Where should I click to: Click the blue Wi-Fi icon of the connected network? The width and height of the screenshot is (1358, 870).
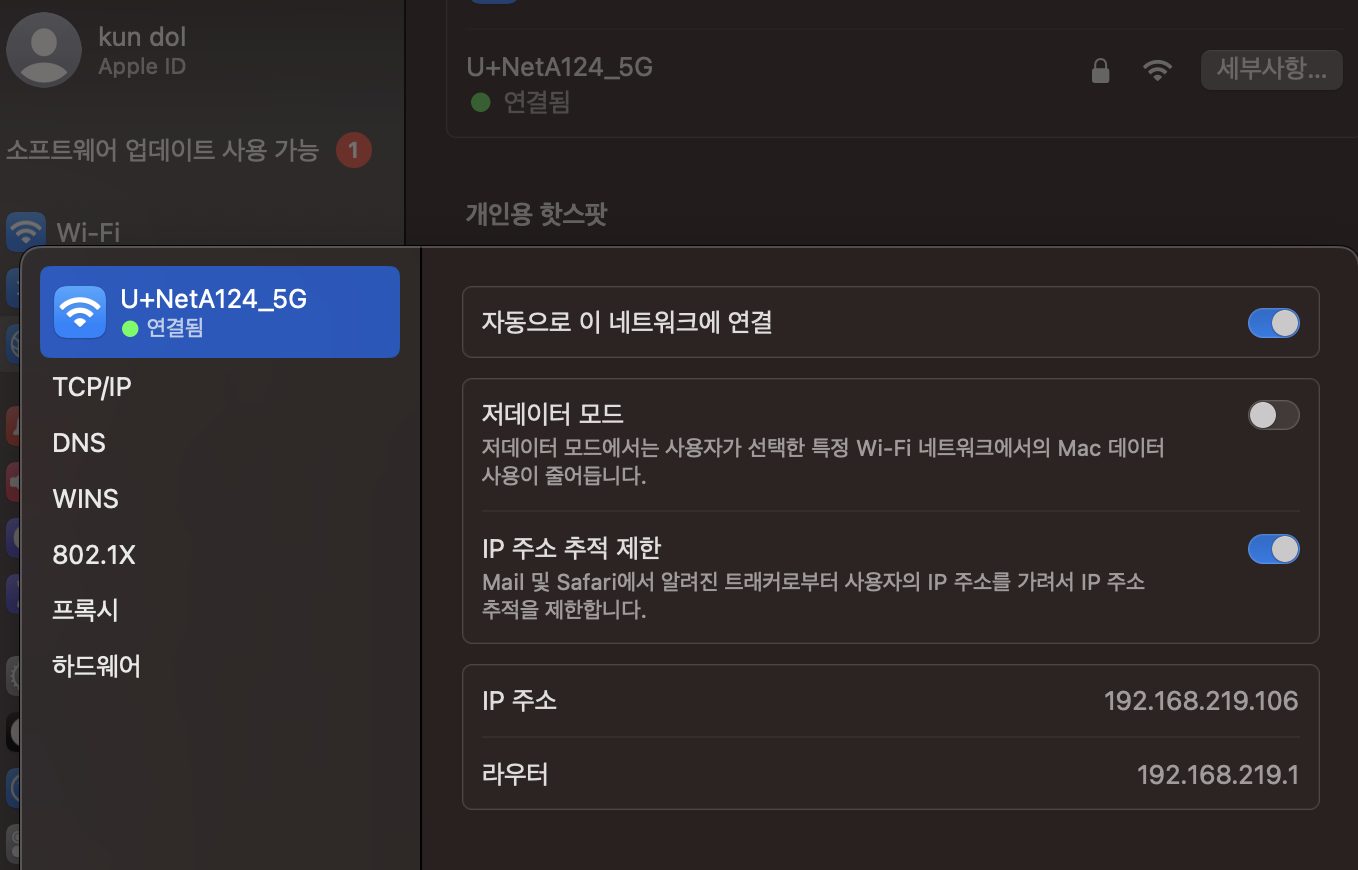coord(79,311)
